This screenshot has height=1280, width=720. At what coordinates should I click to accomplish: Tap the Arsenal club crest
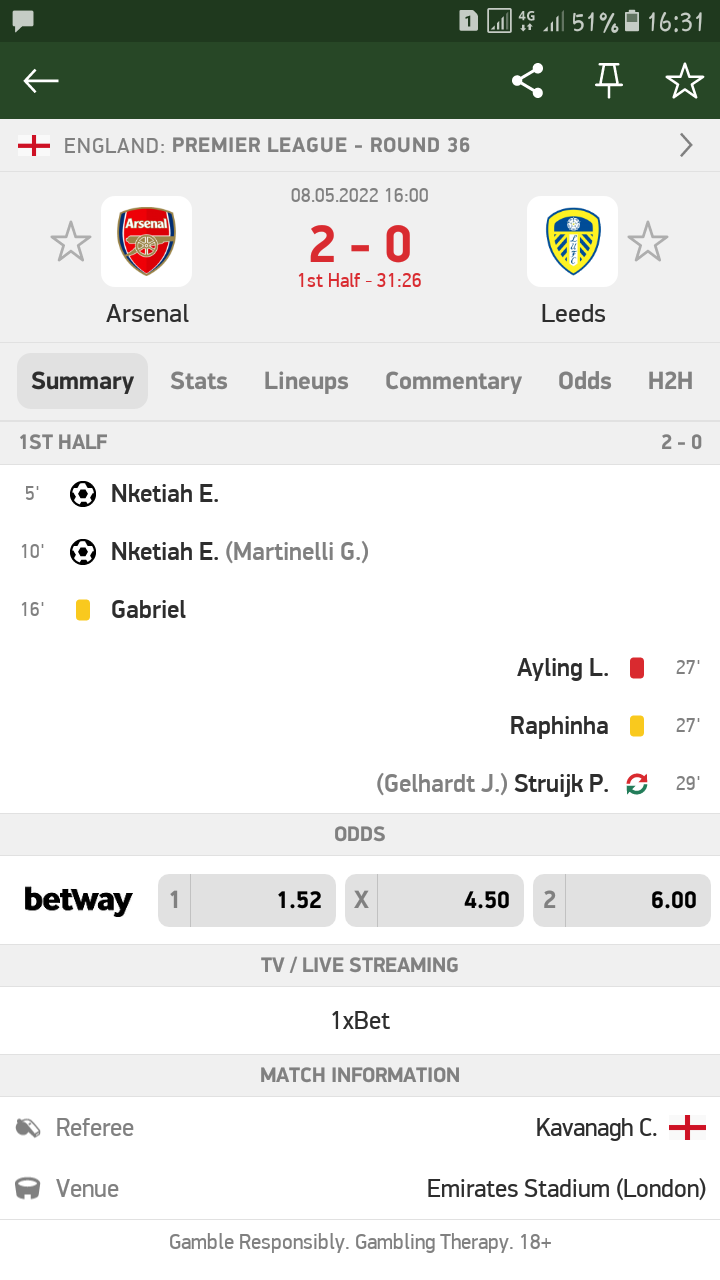146,242
